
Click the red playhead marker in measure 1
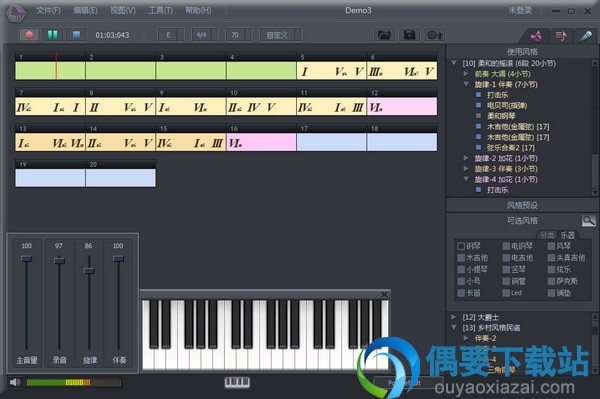tap(56, 67)
